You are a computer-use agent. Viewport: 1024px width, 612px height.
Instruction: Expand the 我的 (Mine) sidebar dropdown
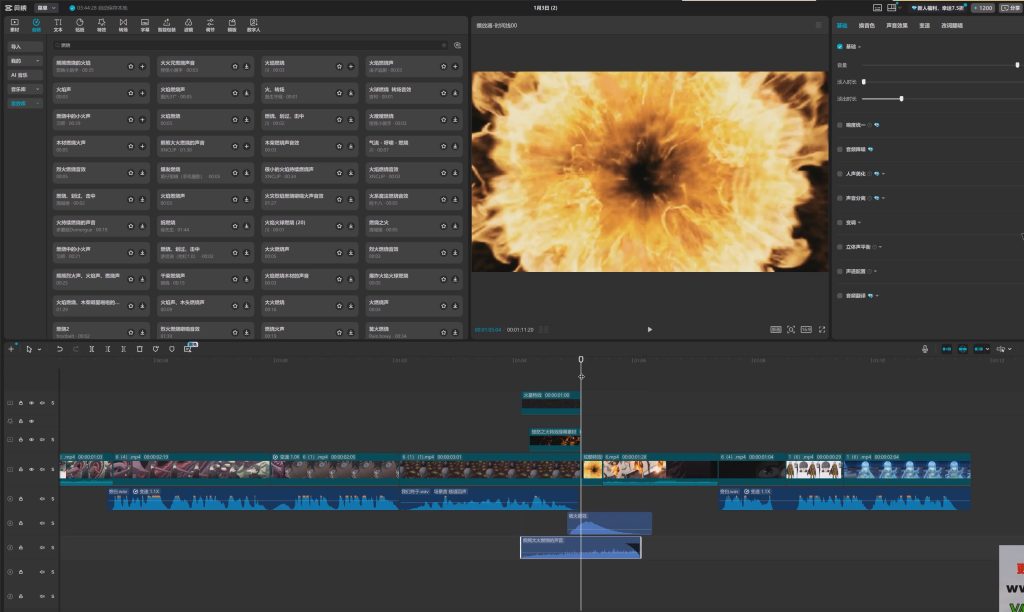coord(37,61)
